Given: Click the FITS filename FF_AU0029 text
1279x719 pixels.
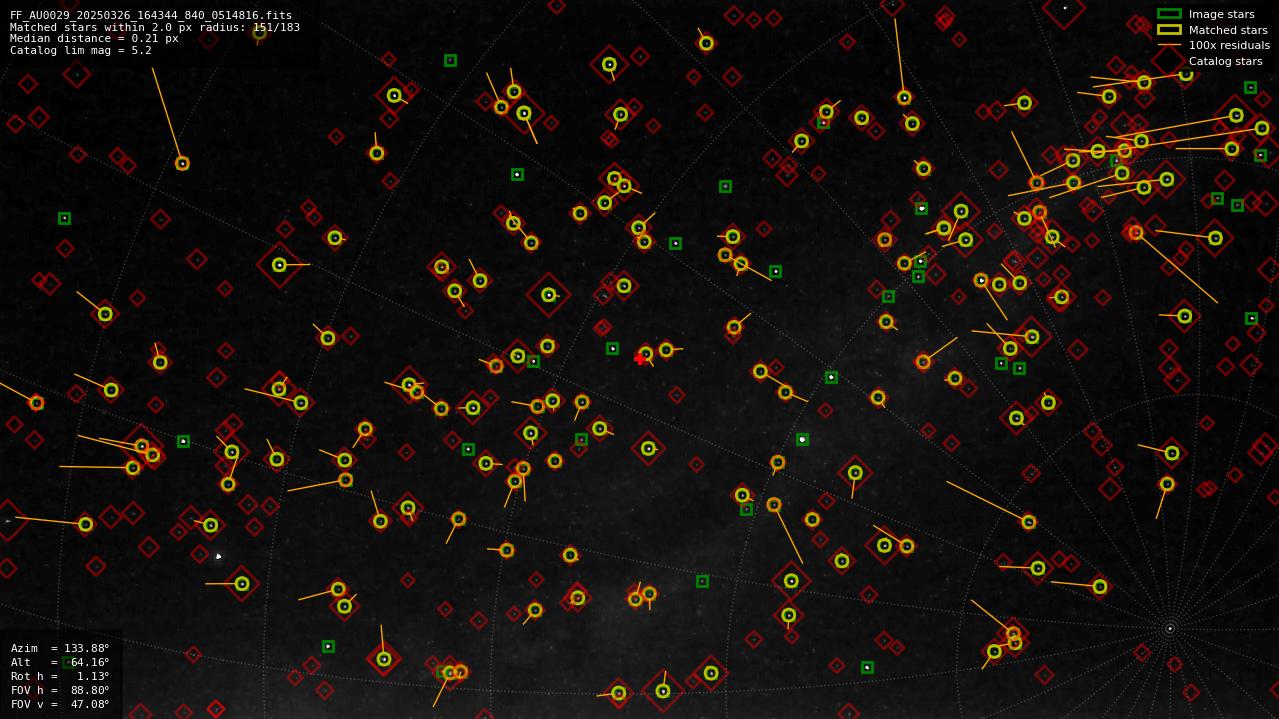Looking at the screenshot, I should [151, 15].
